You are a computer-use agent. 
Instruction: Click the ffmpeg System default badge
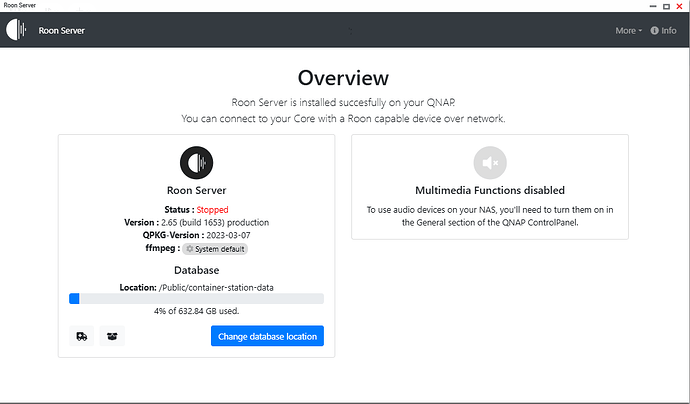click(215, 249)
